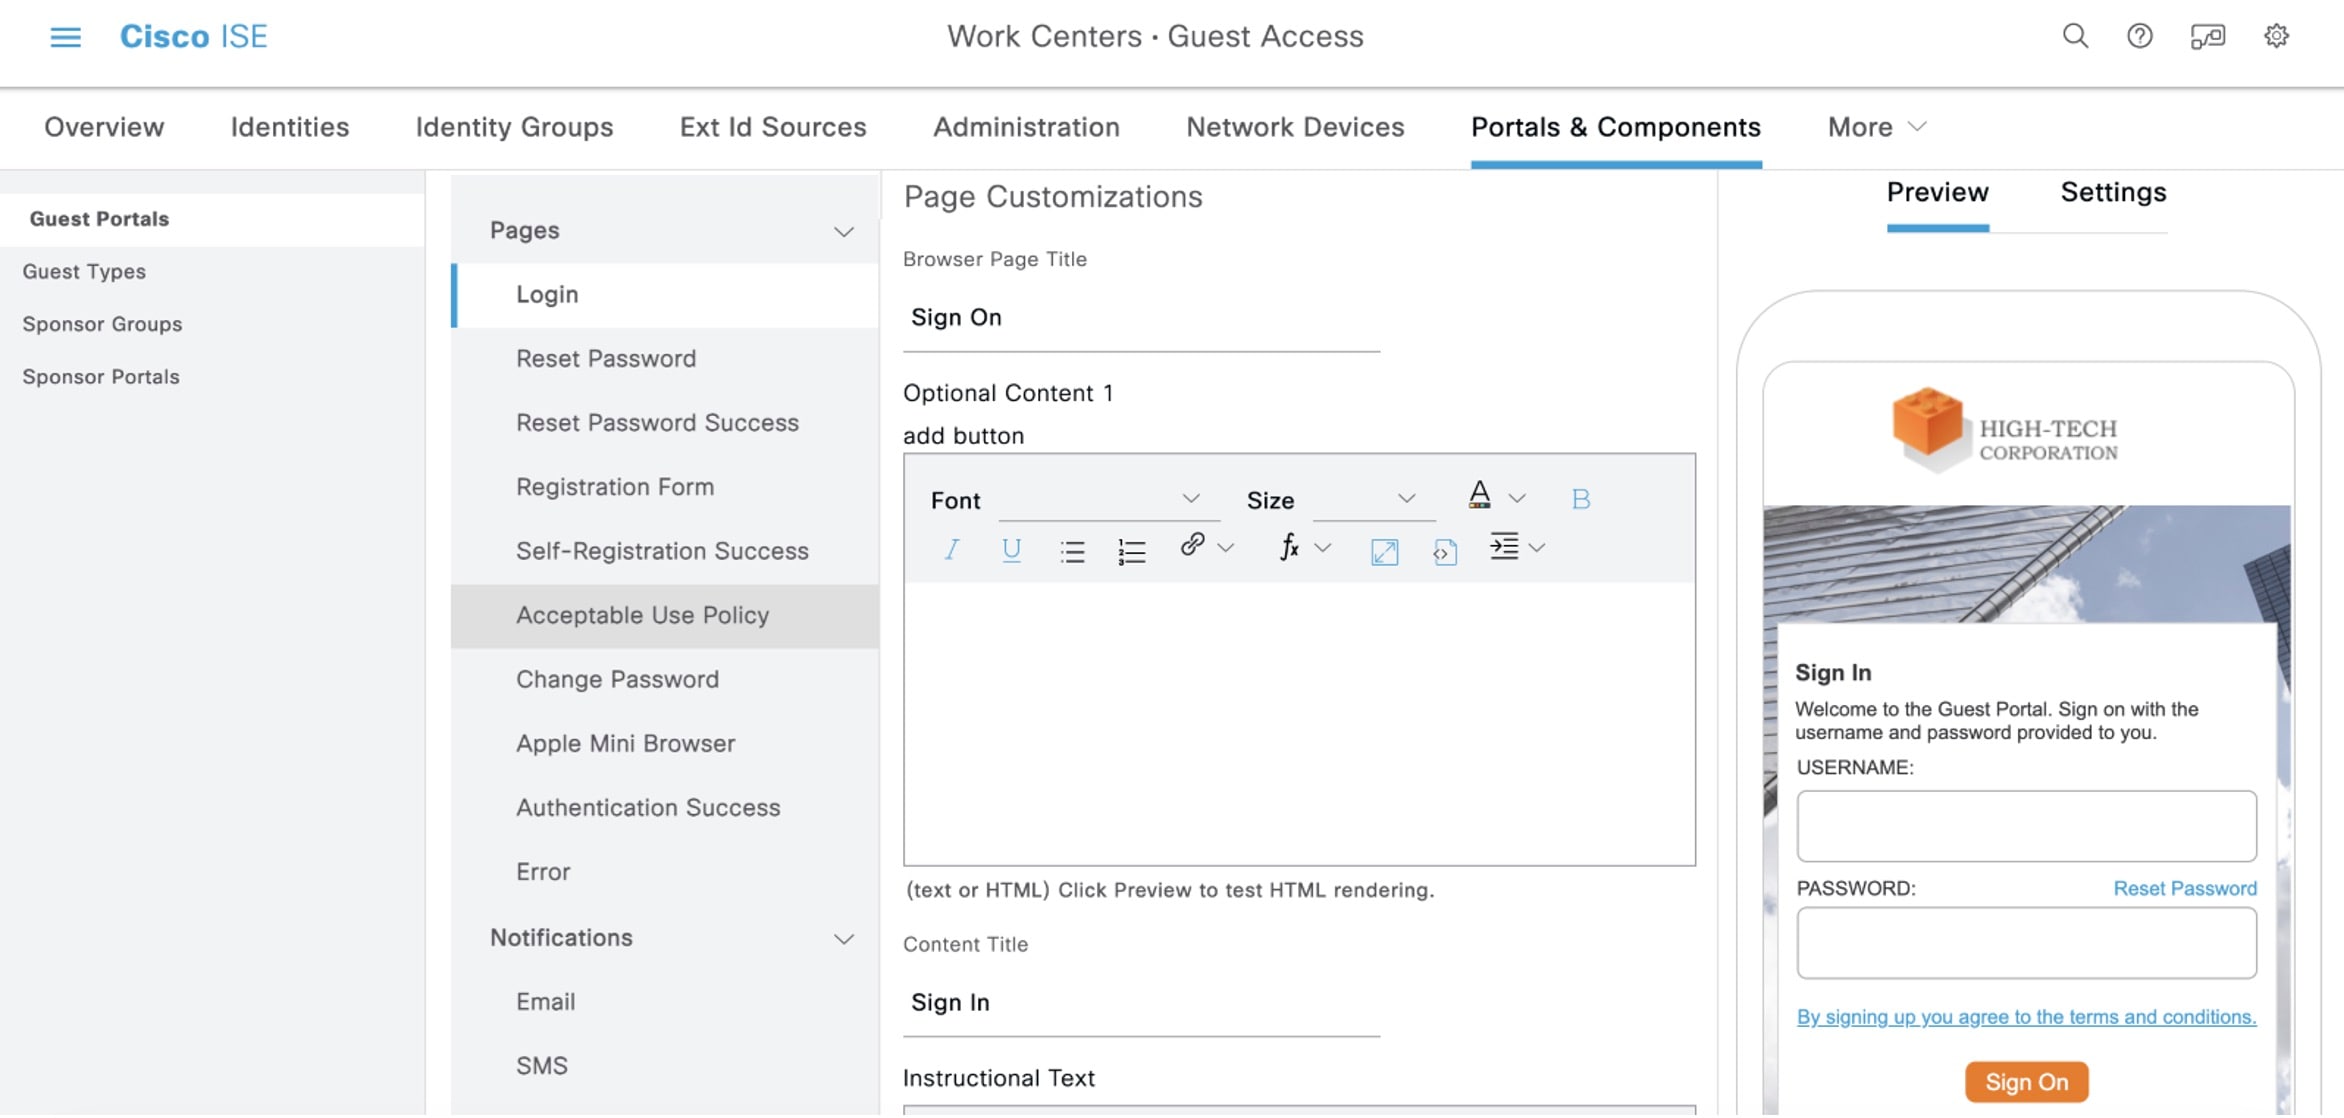The width and height of the screenshot is (2344, 1118).
Task: Click the Browser Page Title field
Action: point(1140,318)
